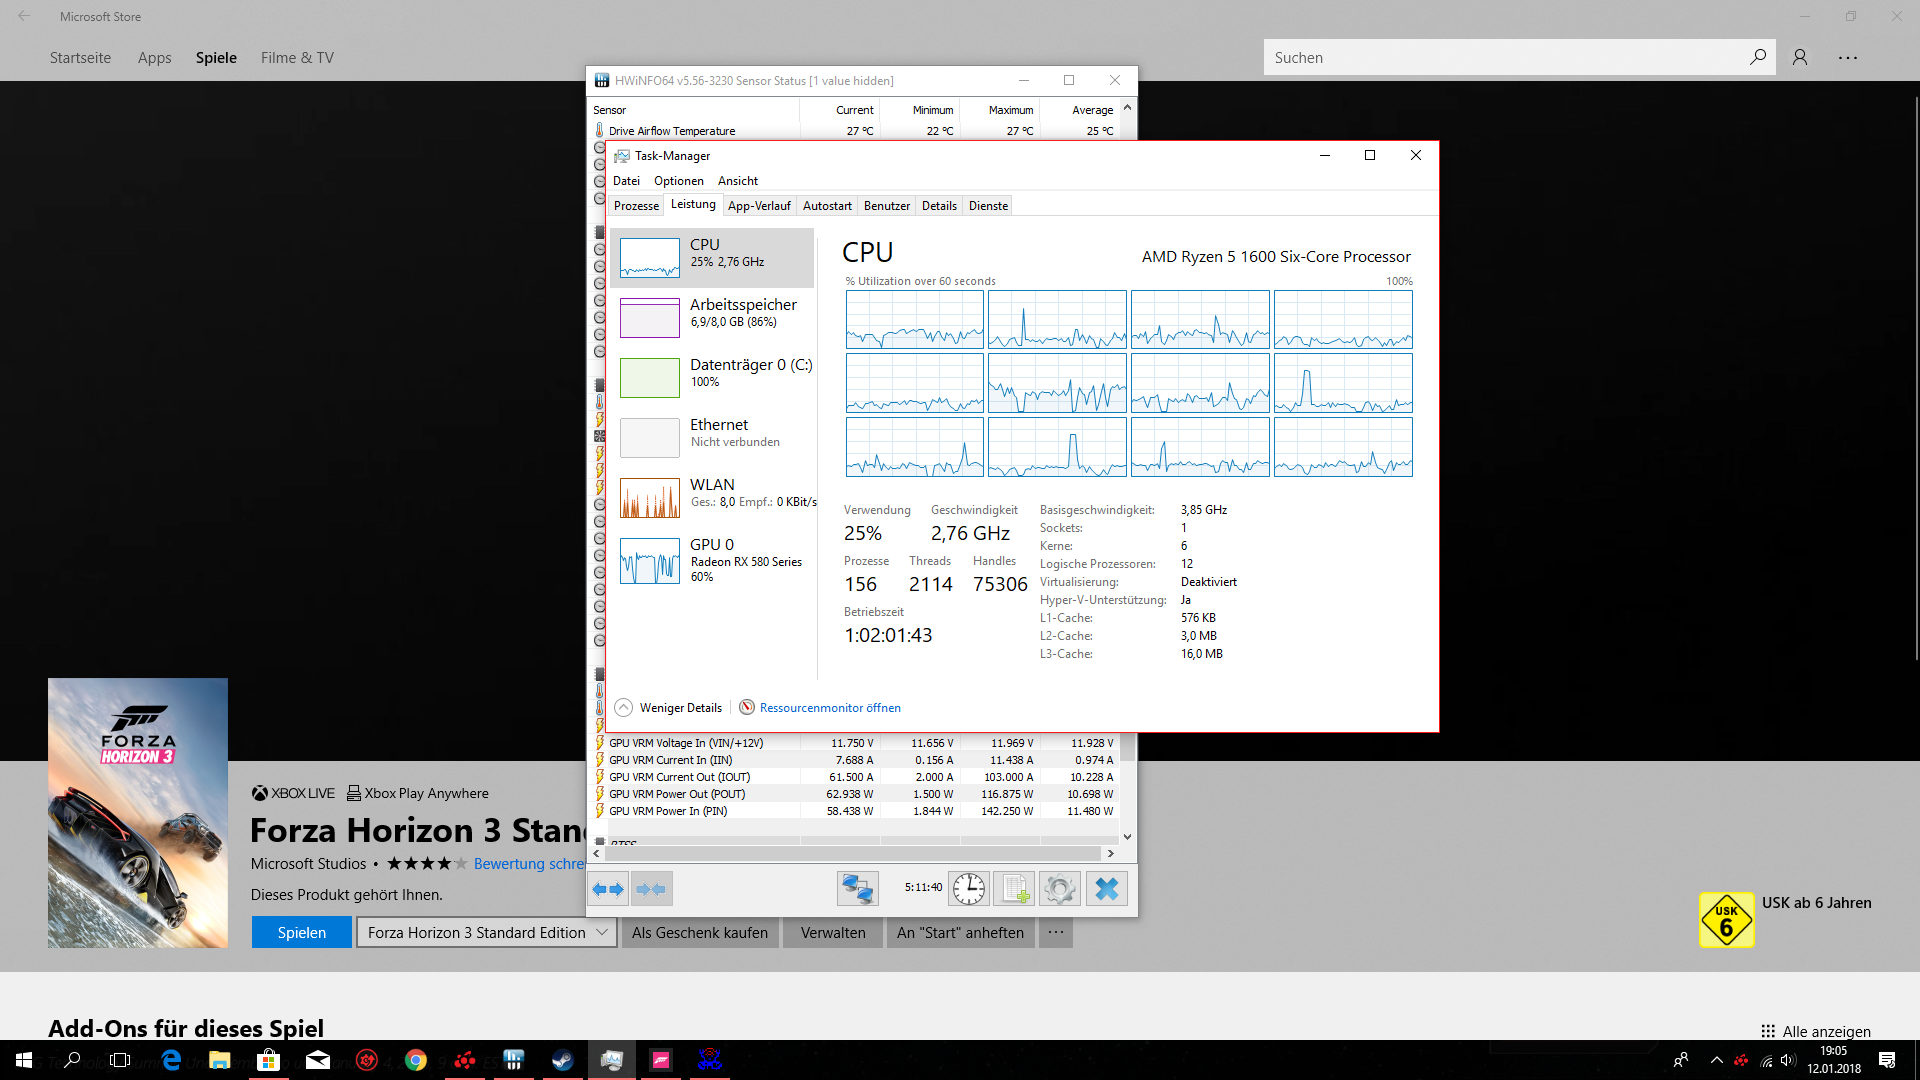Open Ressourcenmonitor öffnen link
1920x1080 pixels.
(829, 707)
